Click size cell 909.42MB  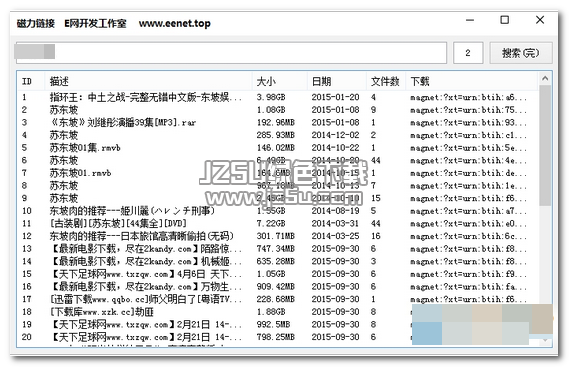coord(276,287)
